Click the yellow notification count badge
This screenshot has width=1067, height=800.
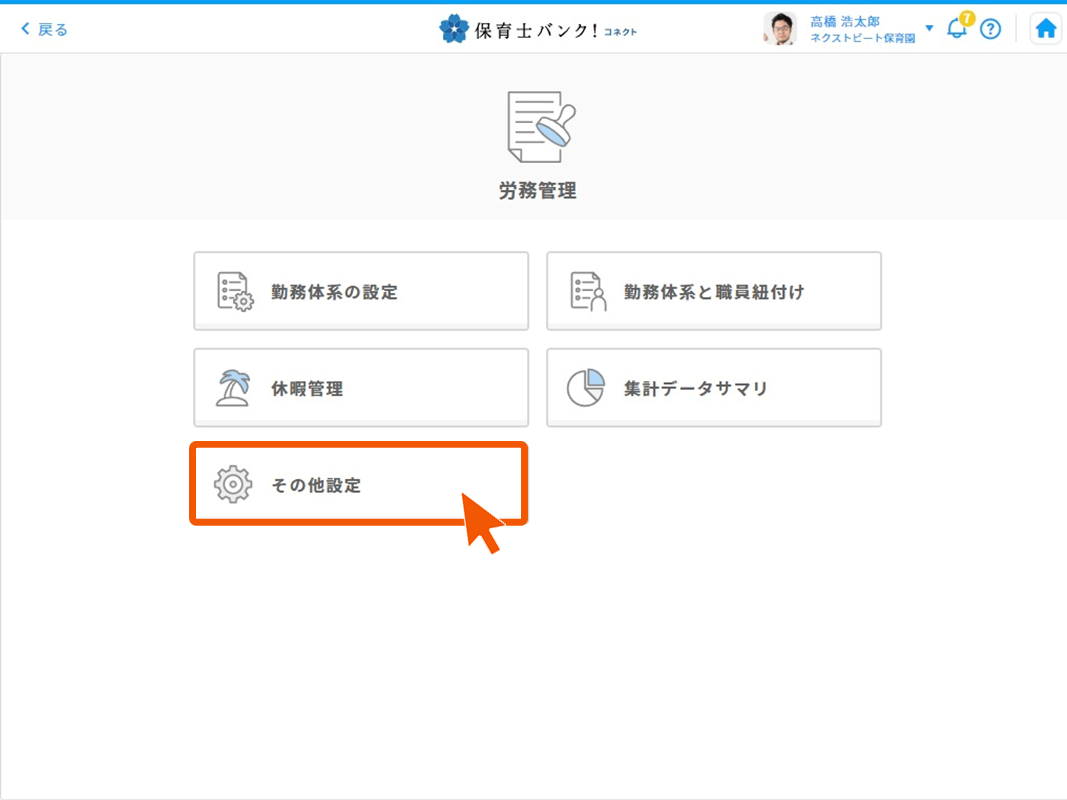(966, 18)
